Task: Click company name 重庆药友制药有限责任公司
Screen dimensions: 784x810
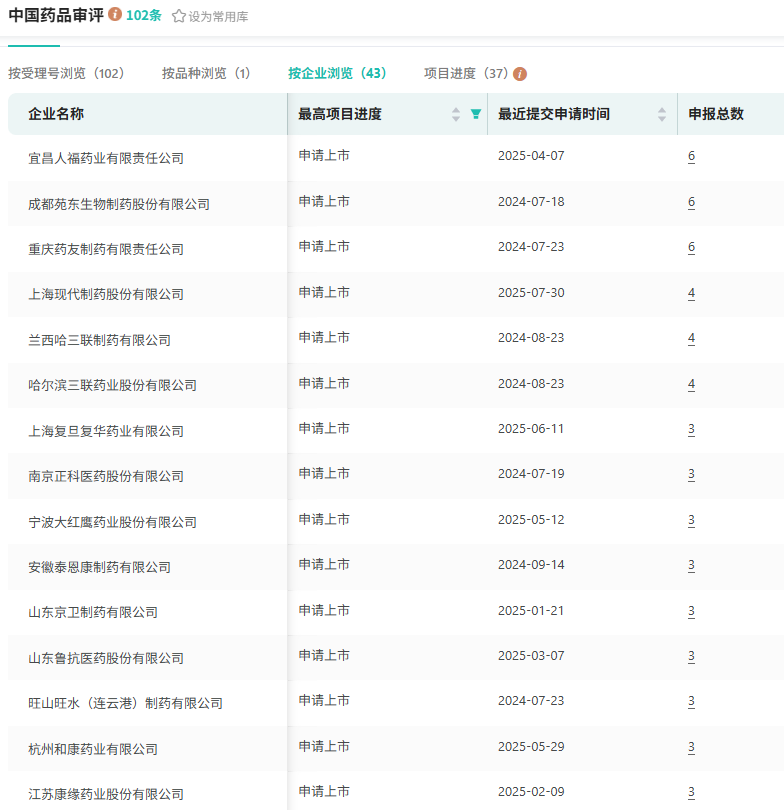Action: click(106, 249)
